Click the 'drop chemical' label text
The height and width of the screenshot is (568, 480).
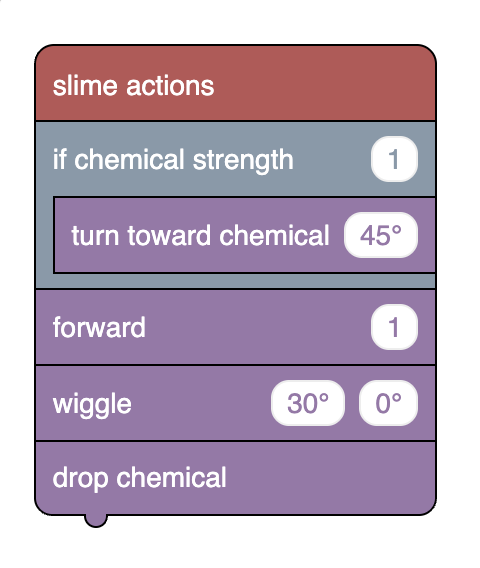coord(139,479)
